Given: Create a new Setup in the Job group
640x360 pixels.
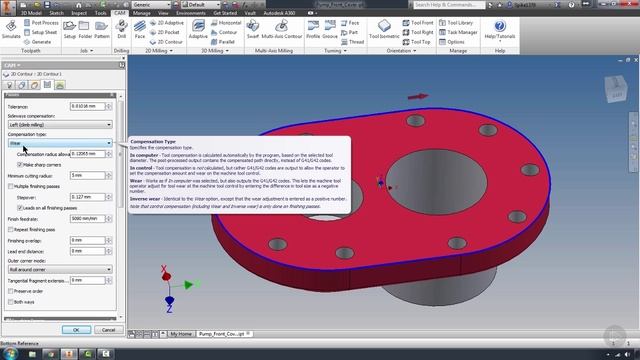Looking at the screenshot, I should [69, 29].
